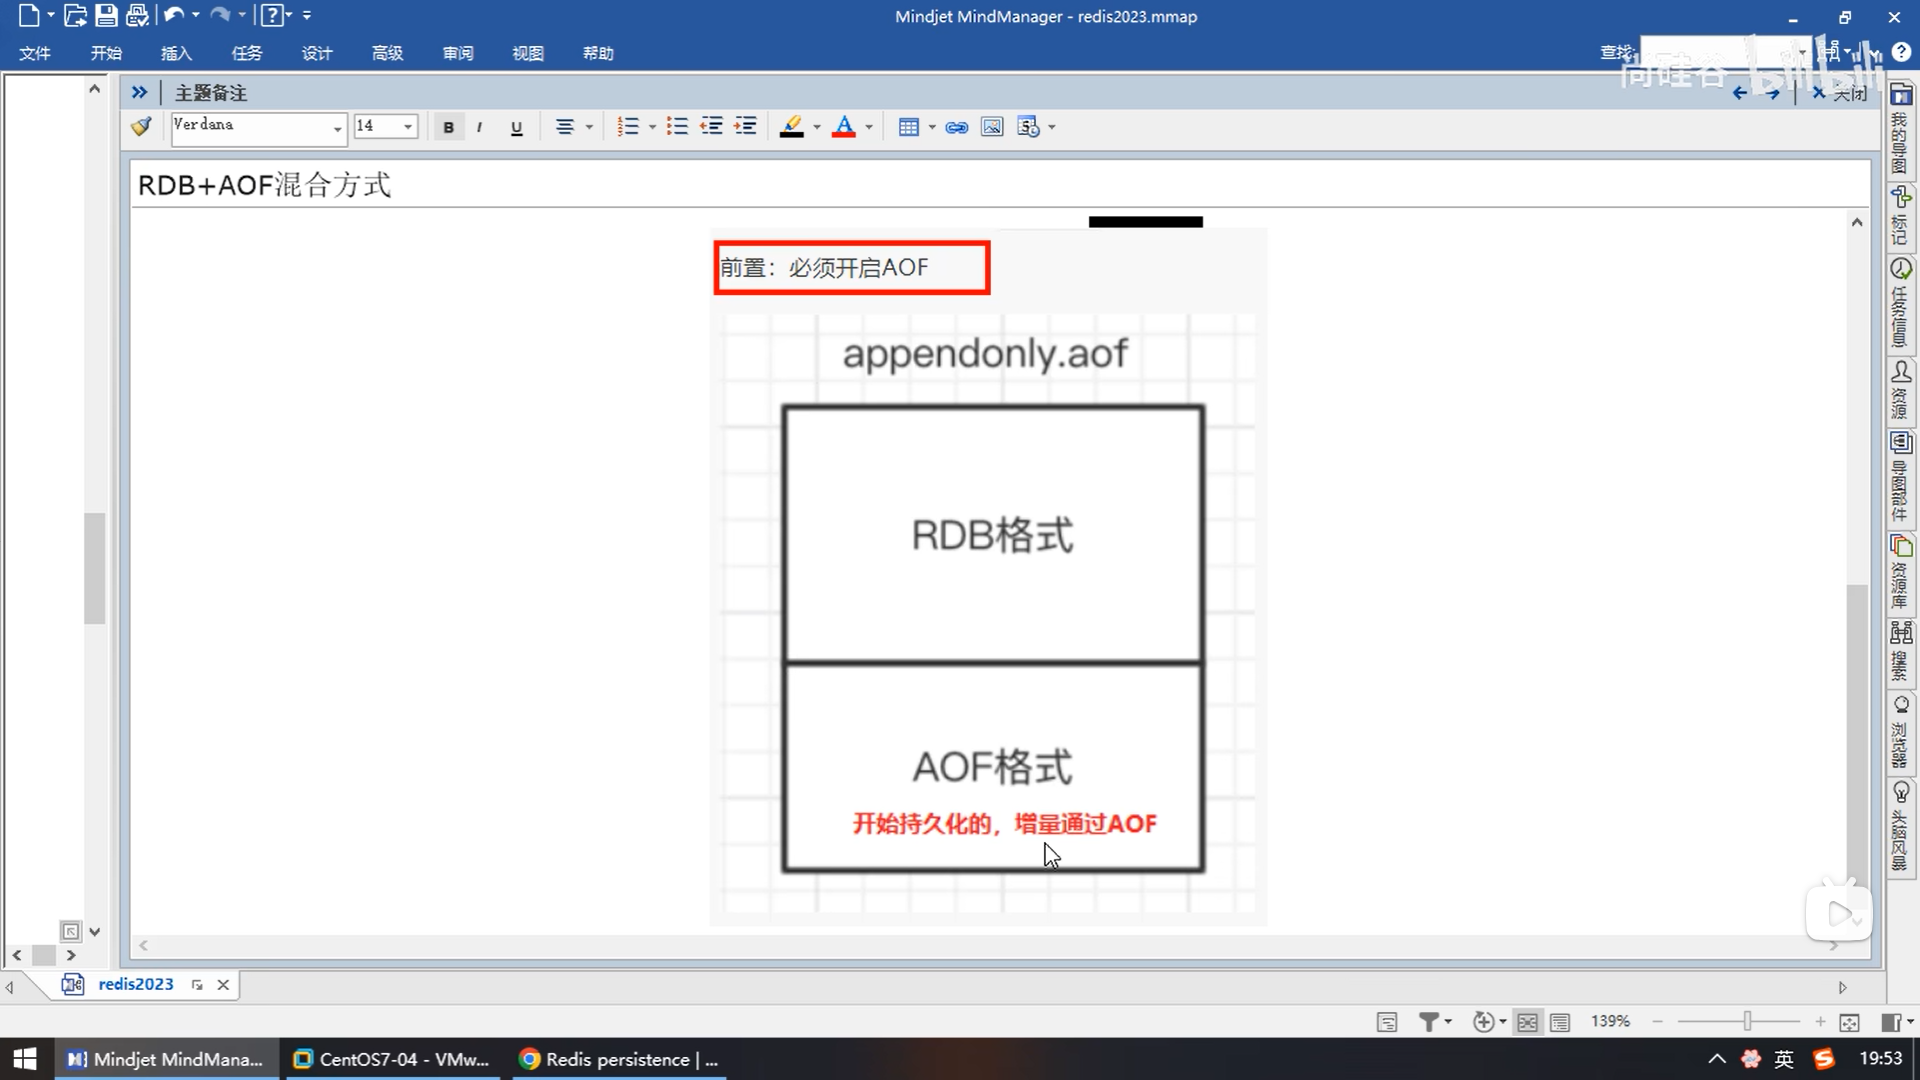The height and width of the screenshot is (1080, 1920).
Task: Insert a hyperlink in the notes
Action: point(956,127)
